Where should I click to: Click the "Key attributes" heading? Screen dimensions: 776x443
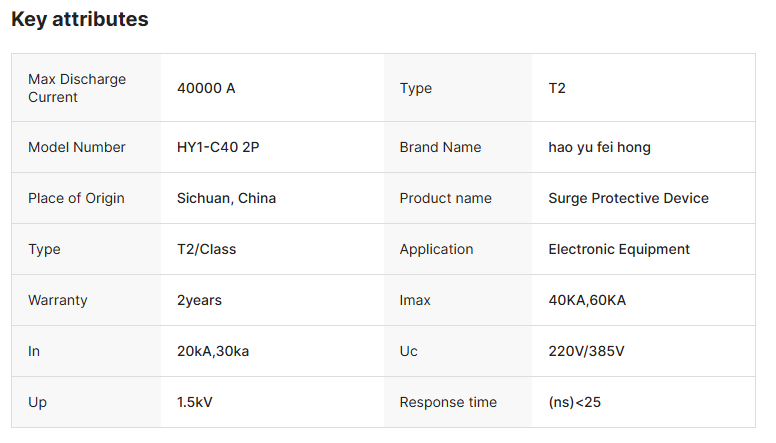80,19
